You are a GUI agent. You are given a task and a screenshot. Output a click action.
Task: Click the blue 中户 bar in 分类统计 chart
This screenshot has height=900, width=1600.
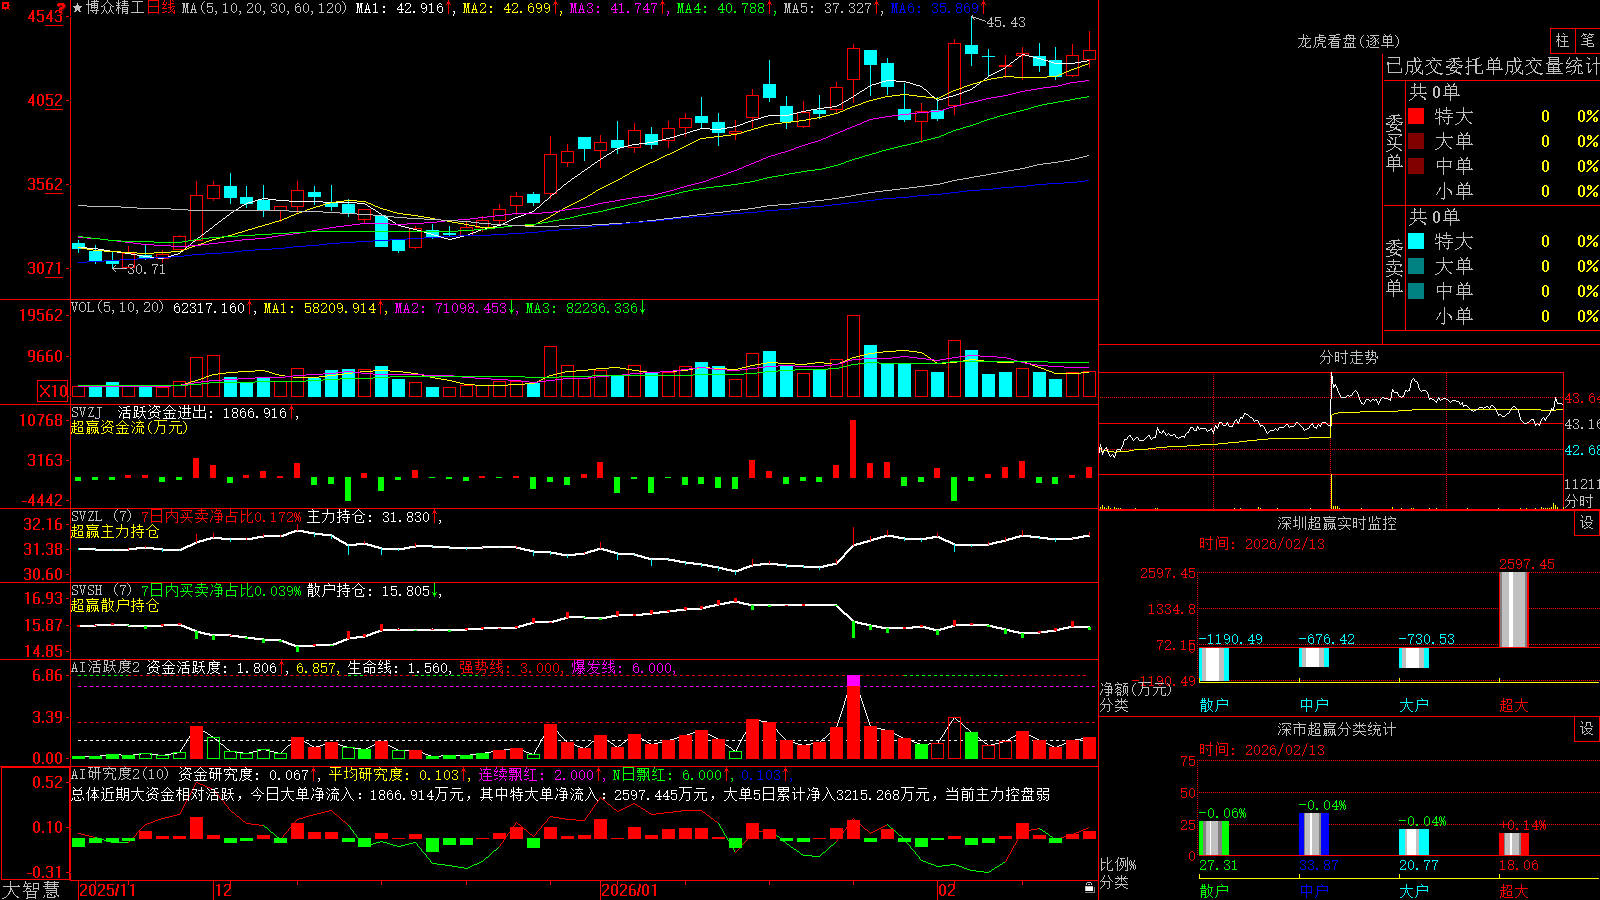[x=1314, y=834]
